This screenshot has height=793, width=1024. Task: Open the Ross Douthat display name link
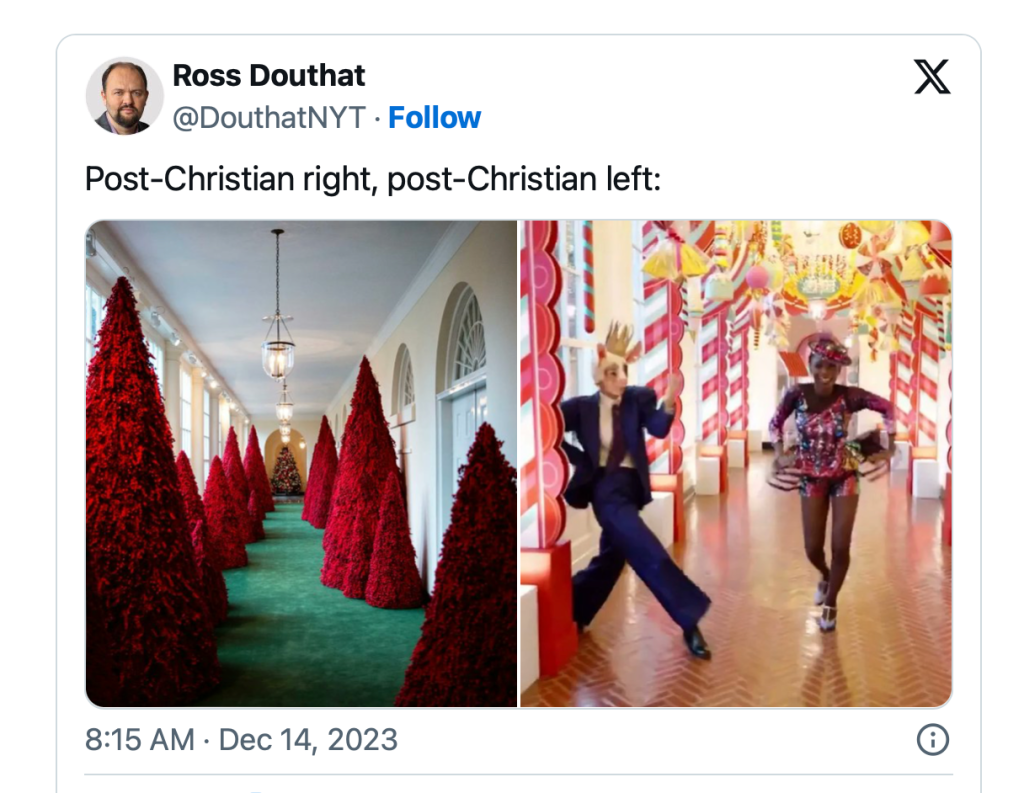pos(269,75)
